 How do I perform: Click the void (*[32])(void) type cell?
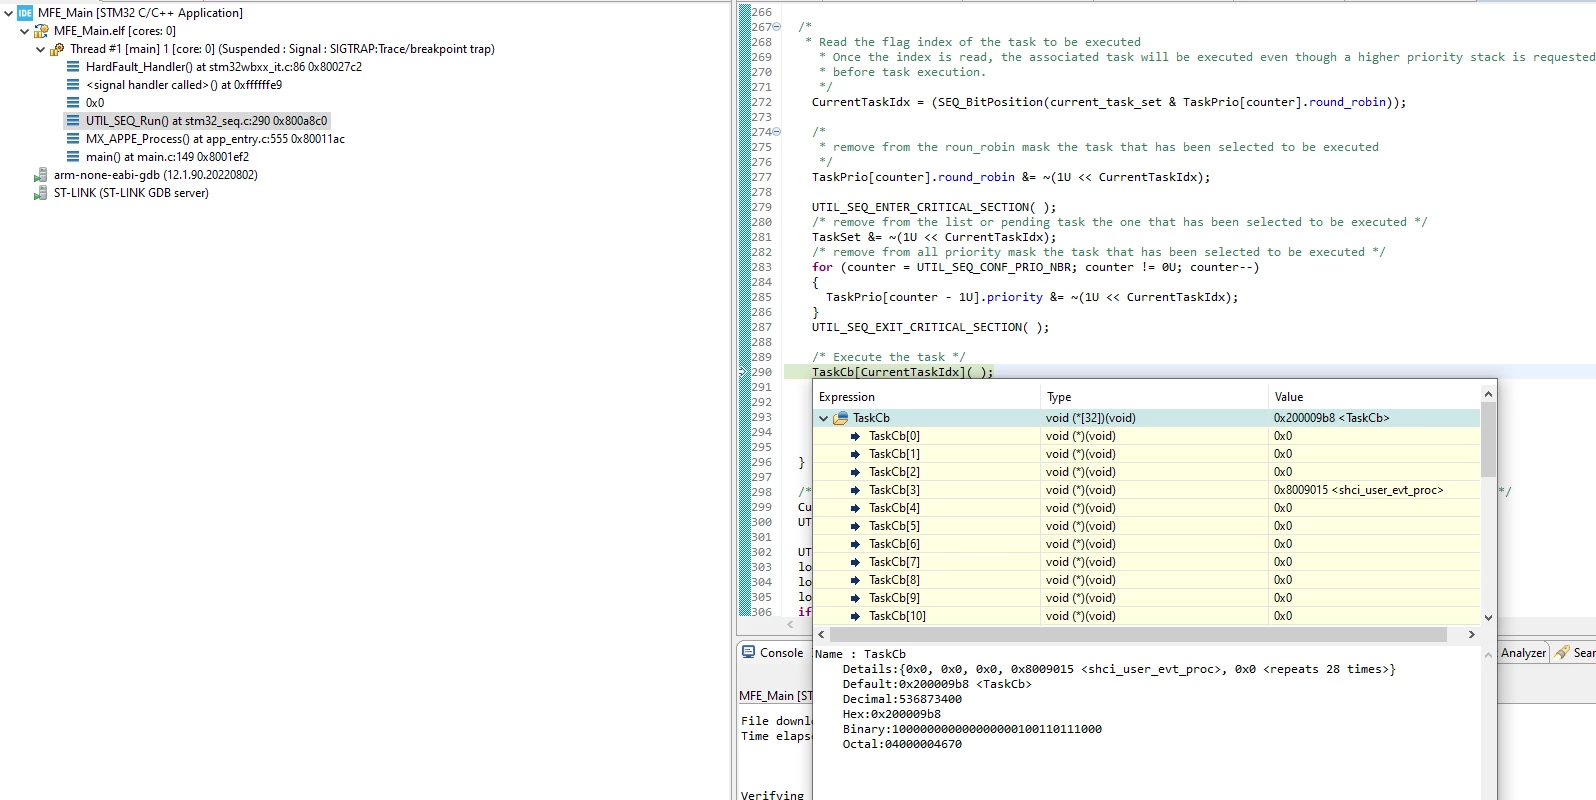(1155, 418)
